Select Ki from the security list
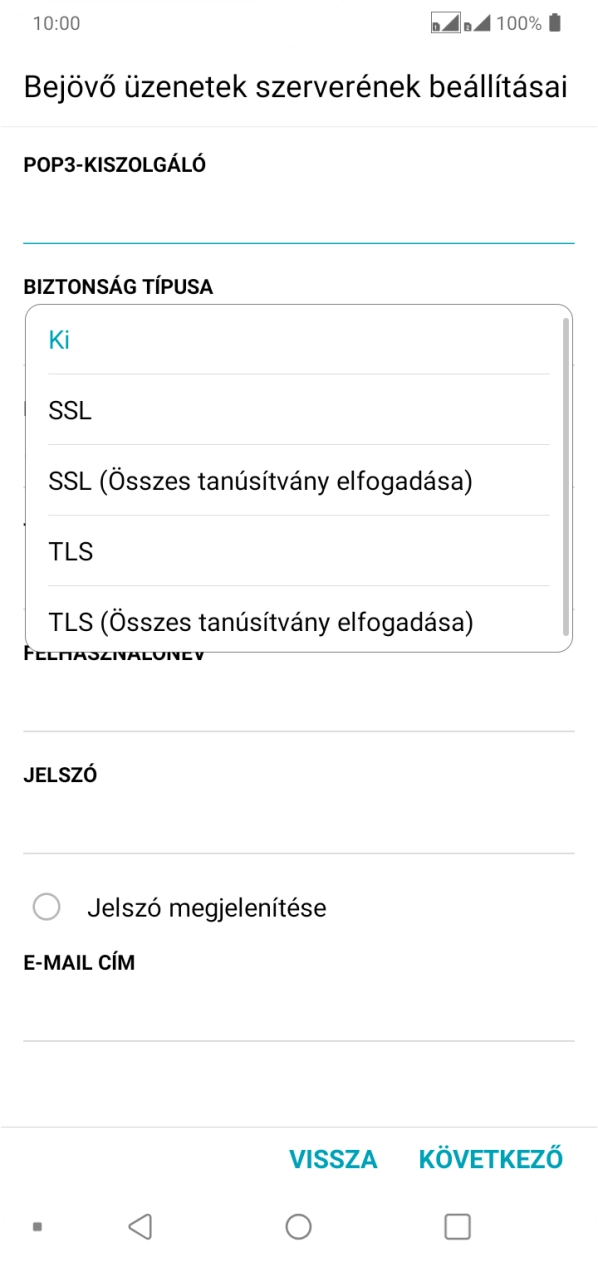 click(x=60, y=339)
